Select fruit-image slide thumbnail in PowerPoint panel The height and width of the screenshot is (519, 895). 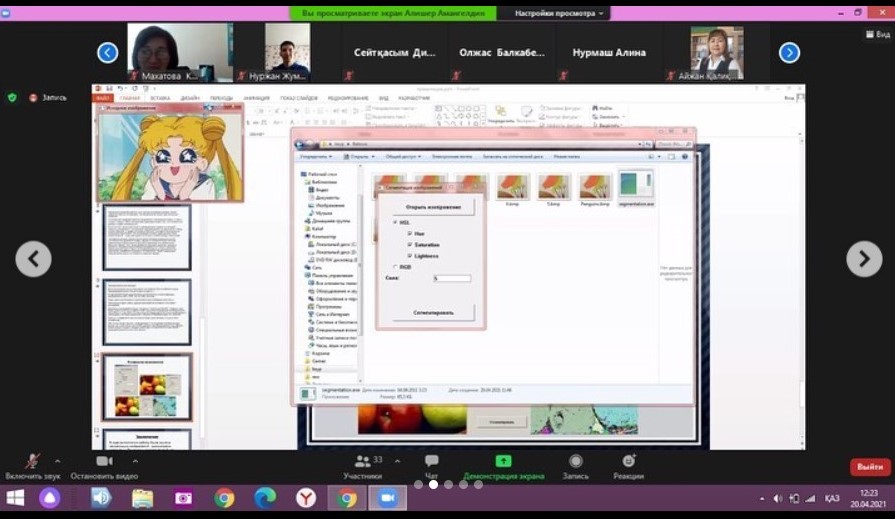click(147, 388)
